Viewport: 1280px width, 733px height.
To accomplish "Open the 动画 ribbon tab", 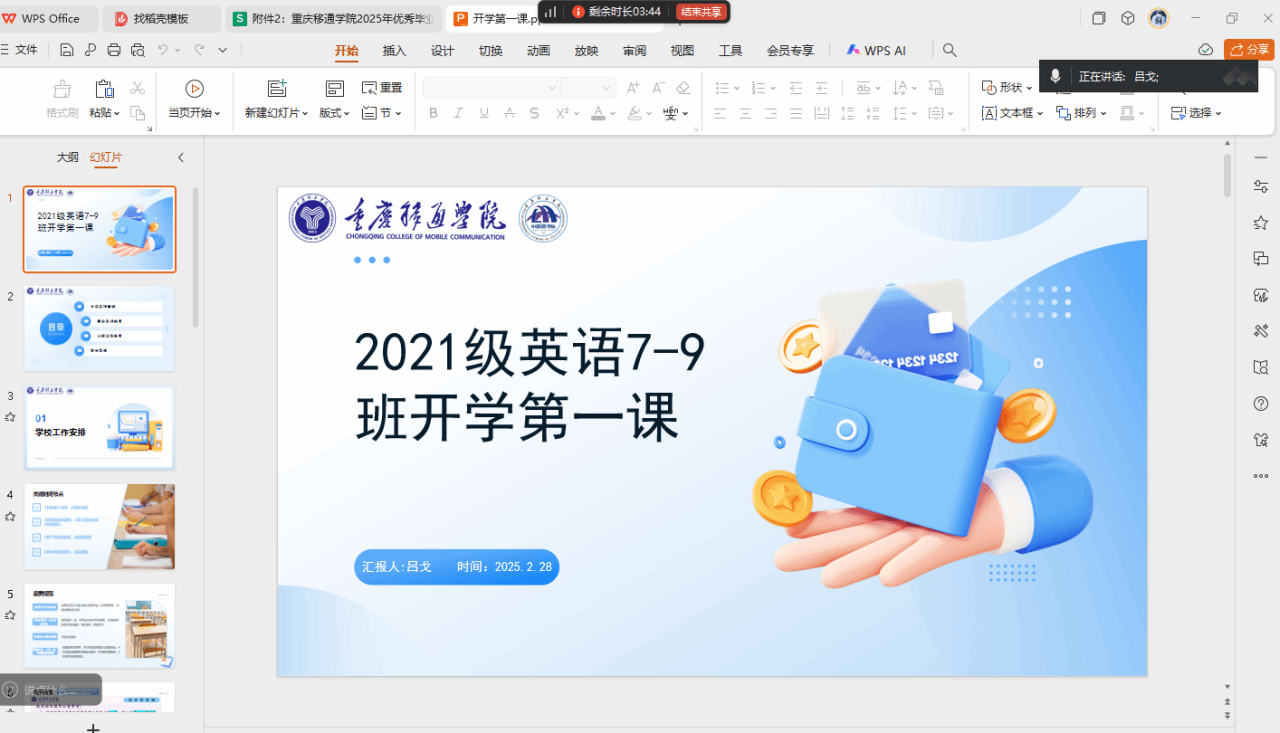I will pyautogui.click(x=538, y=51).
